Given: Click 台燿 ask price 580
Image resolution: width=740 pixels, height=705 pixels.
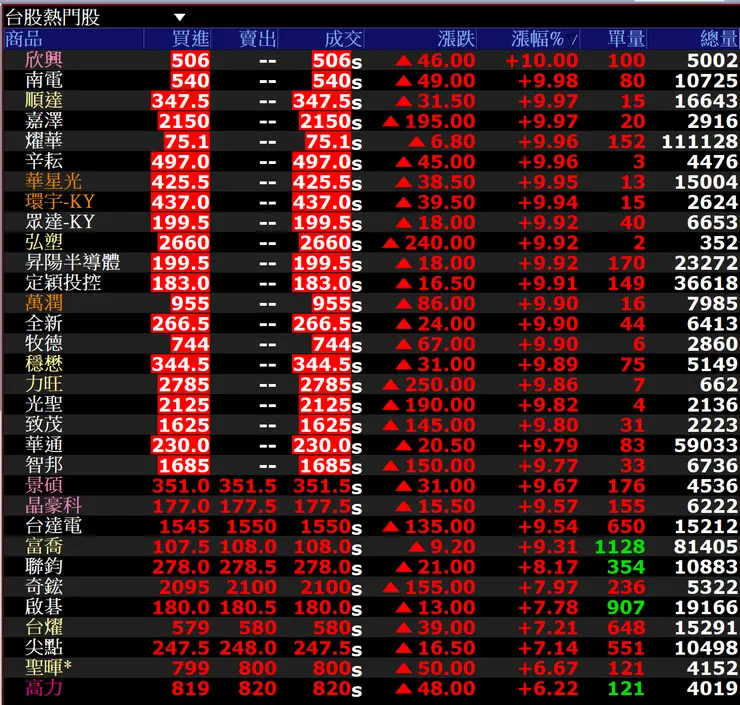Looking at the screenshot, I should click(257, 628).
